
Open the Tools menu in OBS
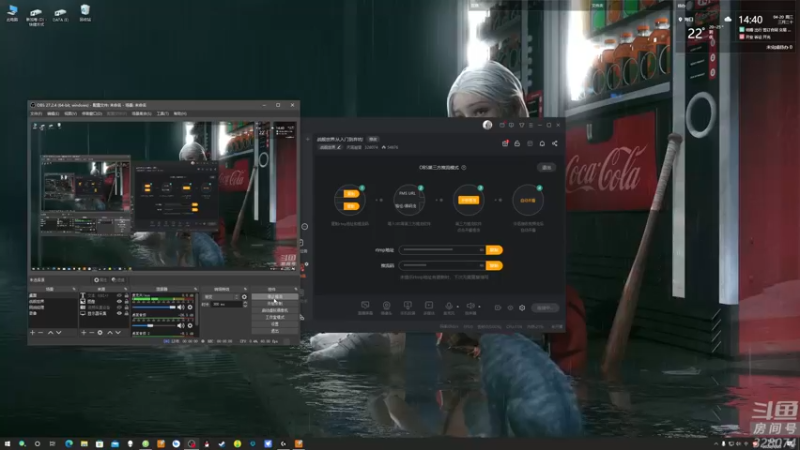pyautogui.click(x=163, y=113)
